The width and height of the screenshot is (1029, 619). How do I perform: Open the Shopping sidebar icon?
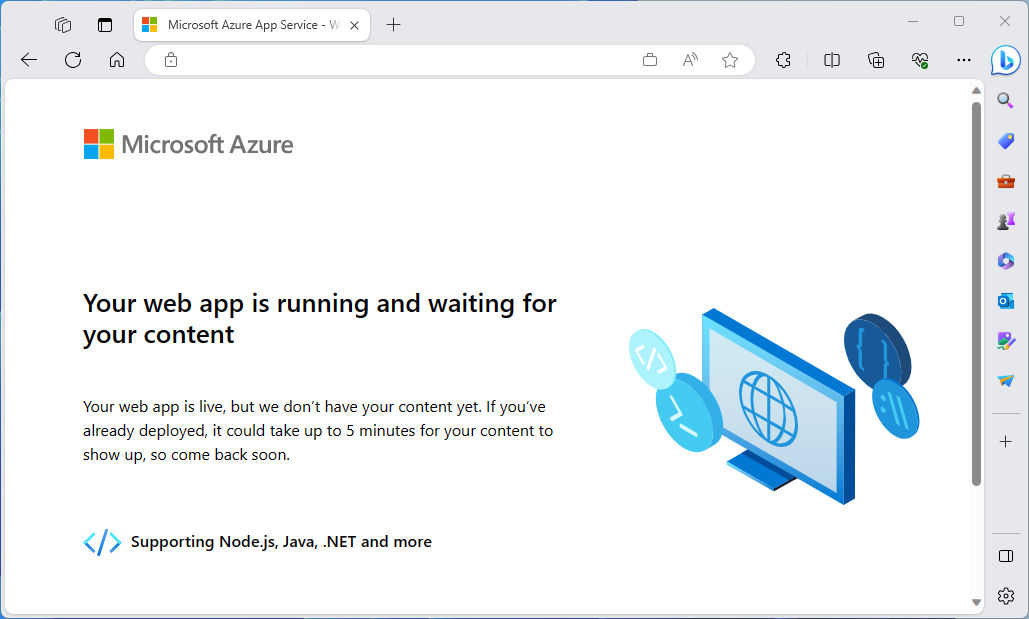point(1005,140)
